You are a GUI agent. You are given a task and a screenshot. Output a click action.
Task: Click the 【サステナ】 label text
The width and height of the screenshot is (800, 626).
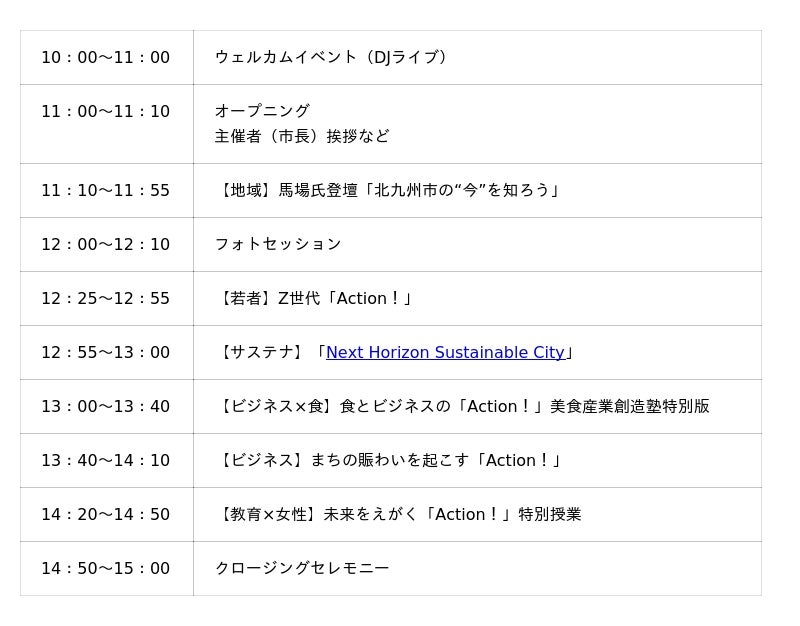click(262, 352)
